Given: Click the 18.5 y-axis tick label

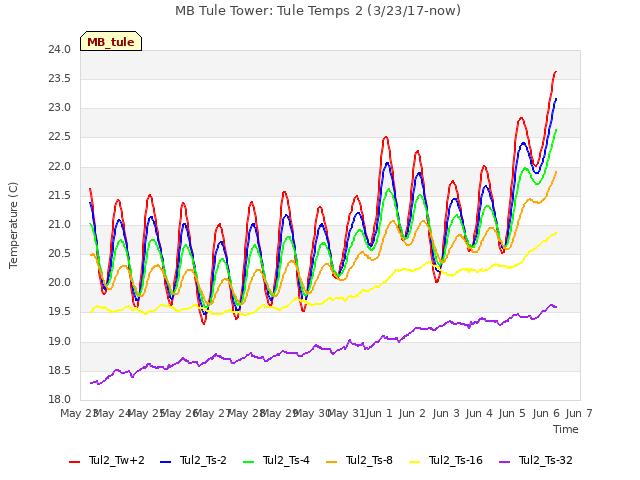Looking at the screenshot, I should (60, 371).
